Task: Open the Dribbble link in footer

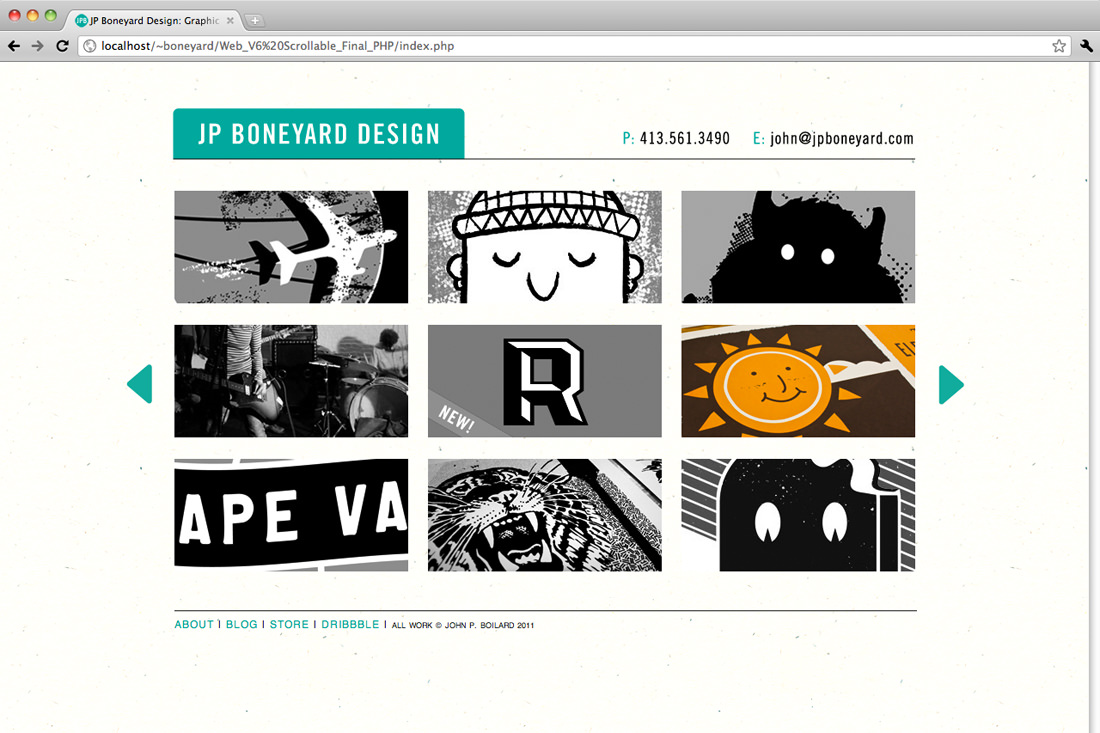Action: point(350,624)
